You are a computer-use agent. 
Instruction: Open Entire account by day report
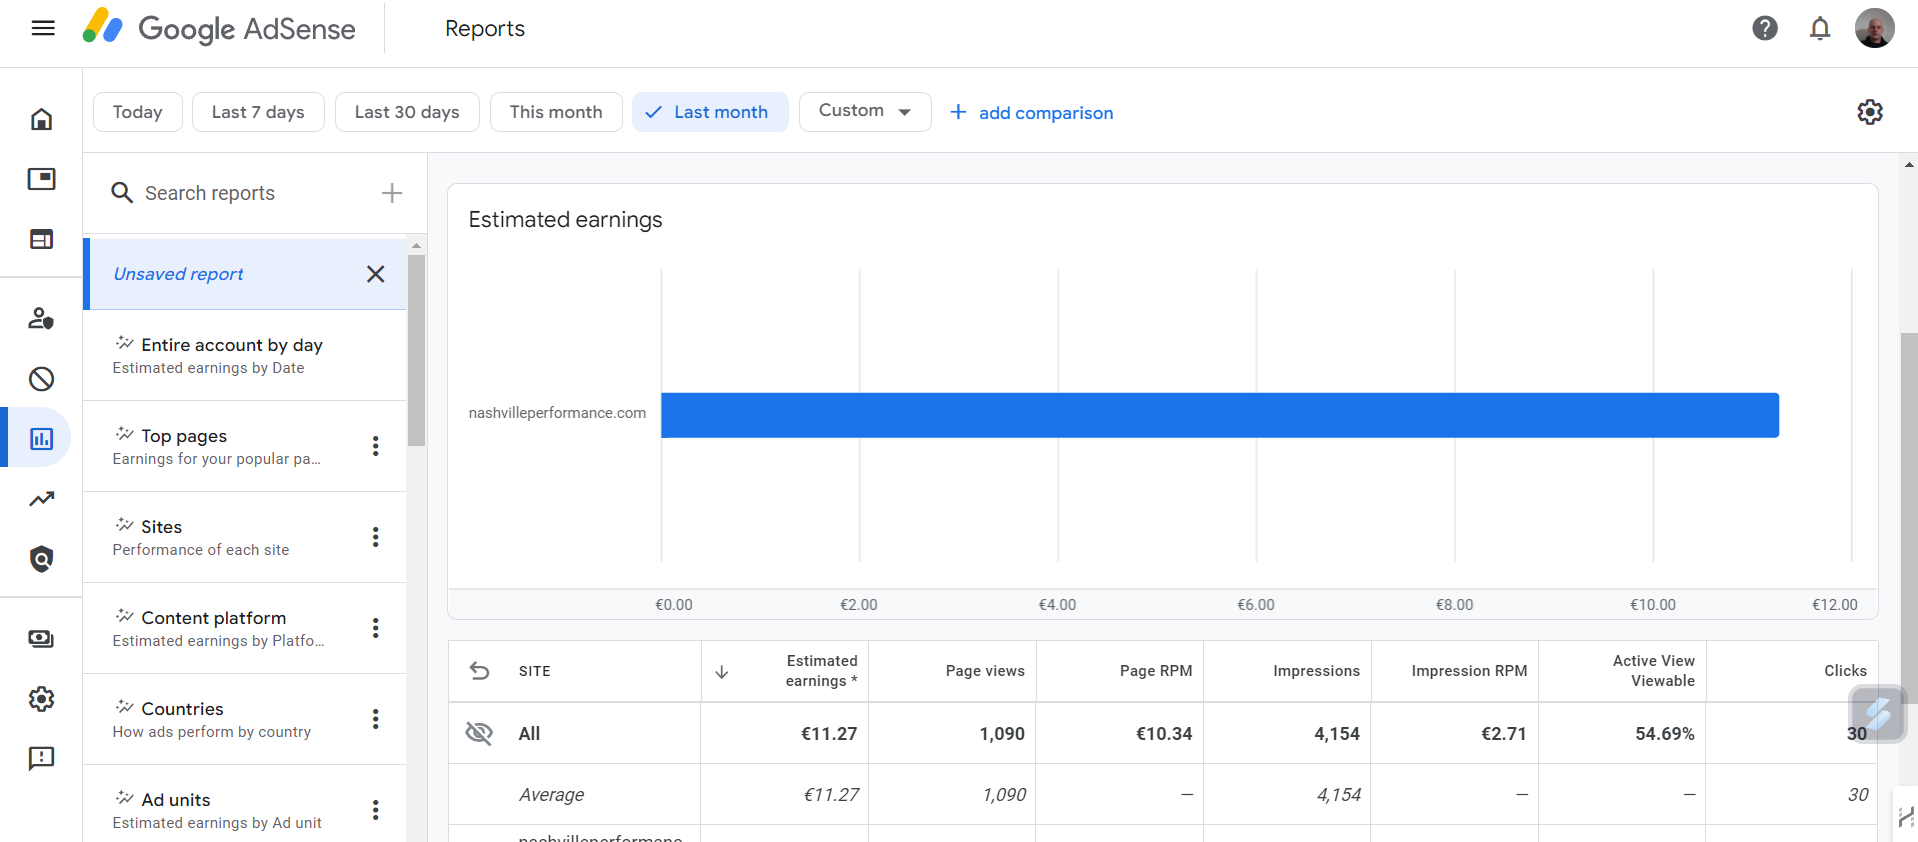tap(245, 355)
